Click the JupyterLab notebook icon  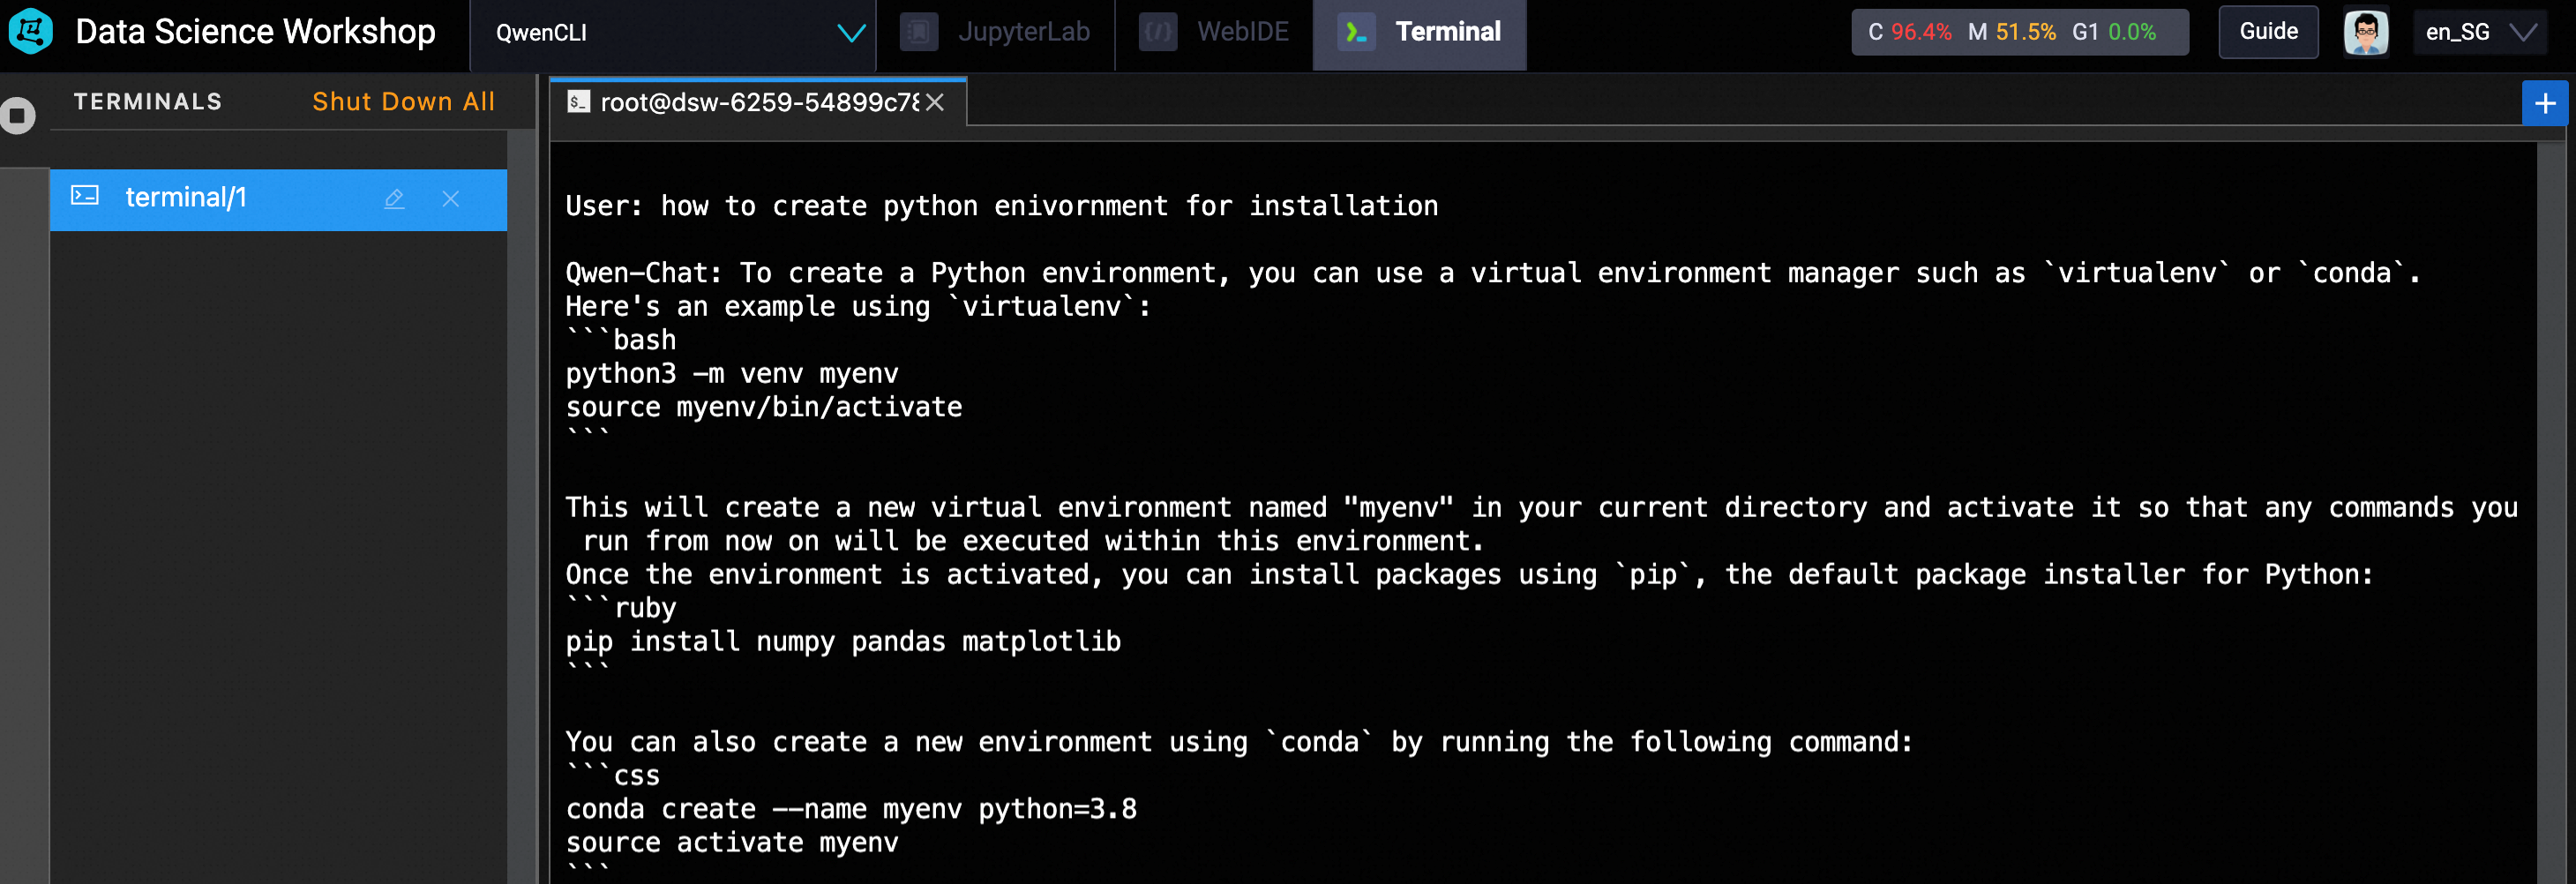918,33
